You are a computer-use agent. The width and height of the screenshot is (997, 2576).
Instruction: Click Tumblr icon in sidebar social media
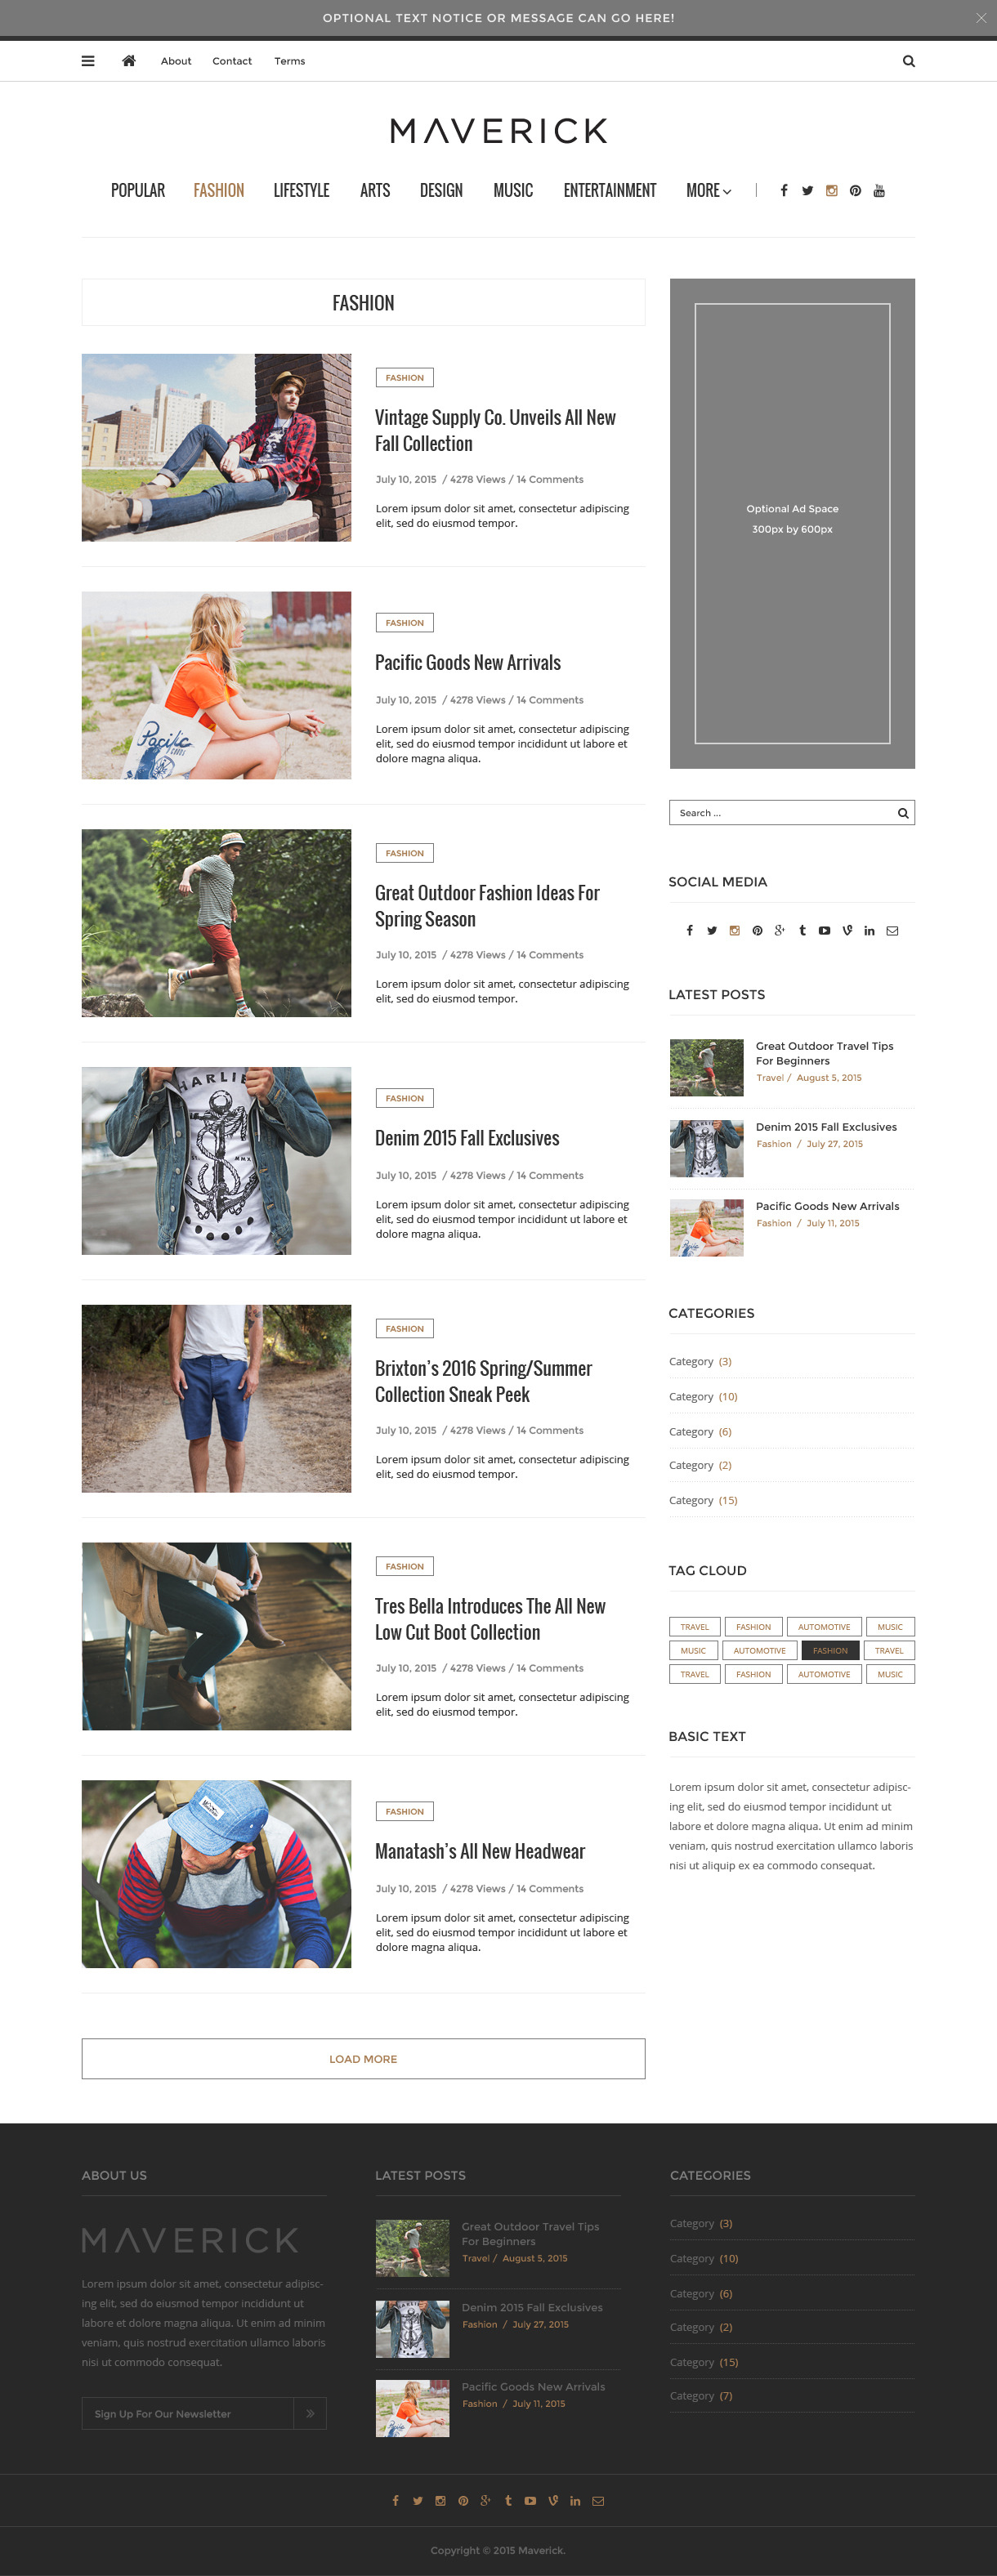point(802,931)
